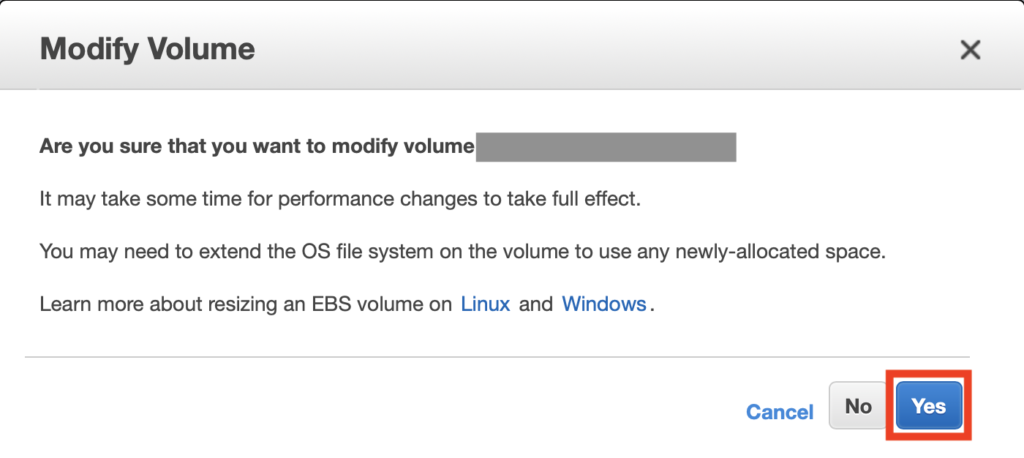
Task: Confirm the modification with Yes button
Action: [x=929, y=406]
